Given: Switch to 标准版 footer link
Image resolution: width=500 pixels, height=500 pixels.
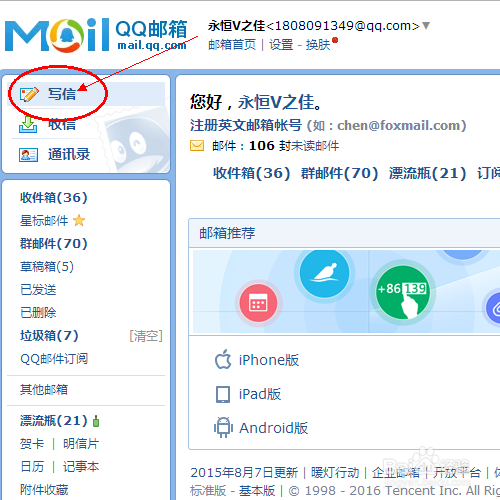Looking at the screenshot, I should click(208, 491).
